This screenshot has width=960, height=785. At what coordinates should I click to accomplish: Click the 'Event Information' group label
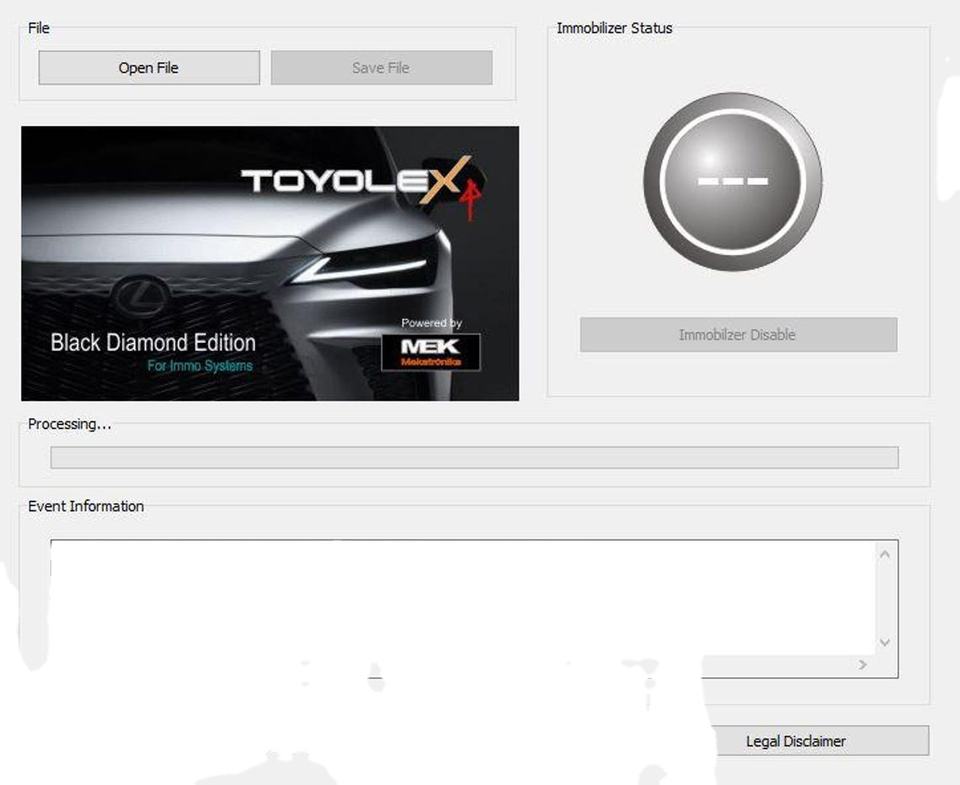86,506
